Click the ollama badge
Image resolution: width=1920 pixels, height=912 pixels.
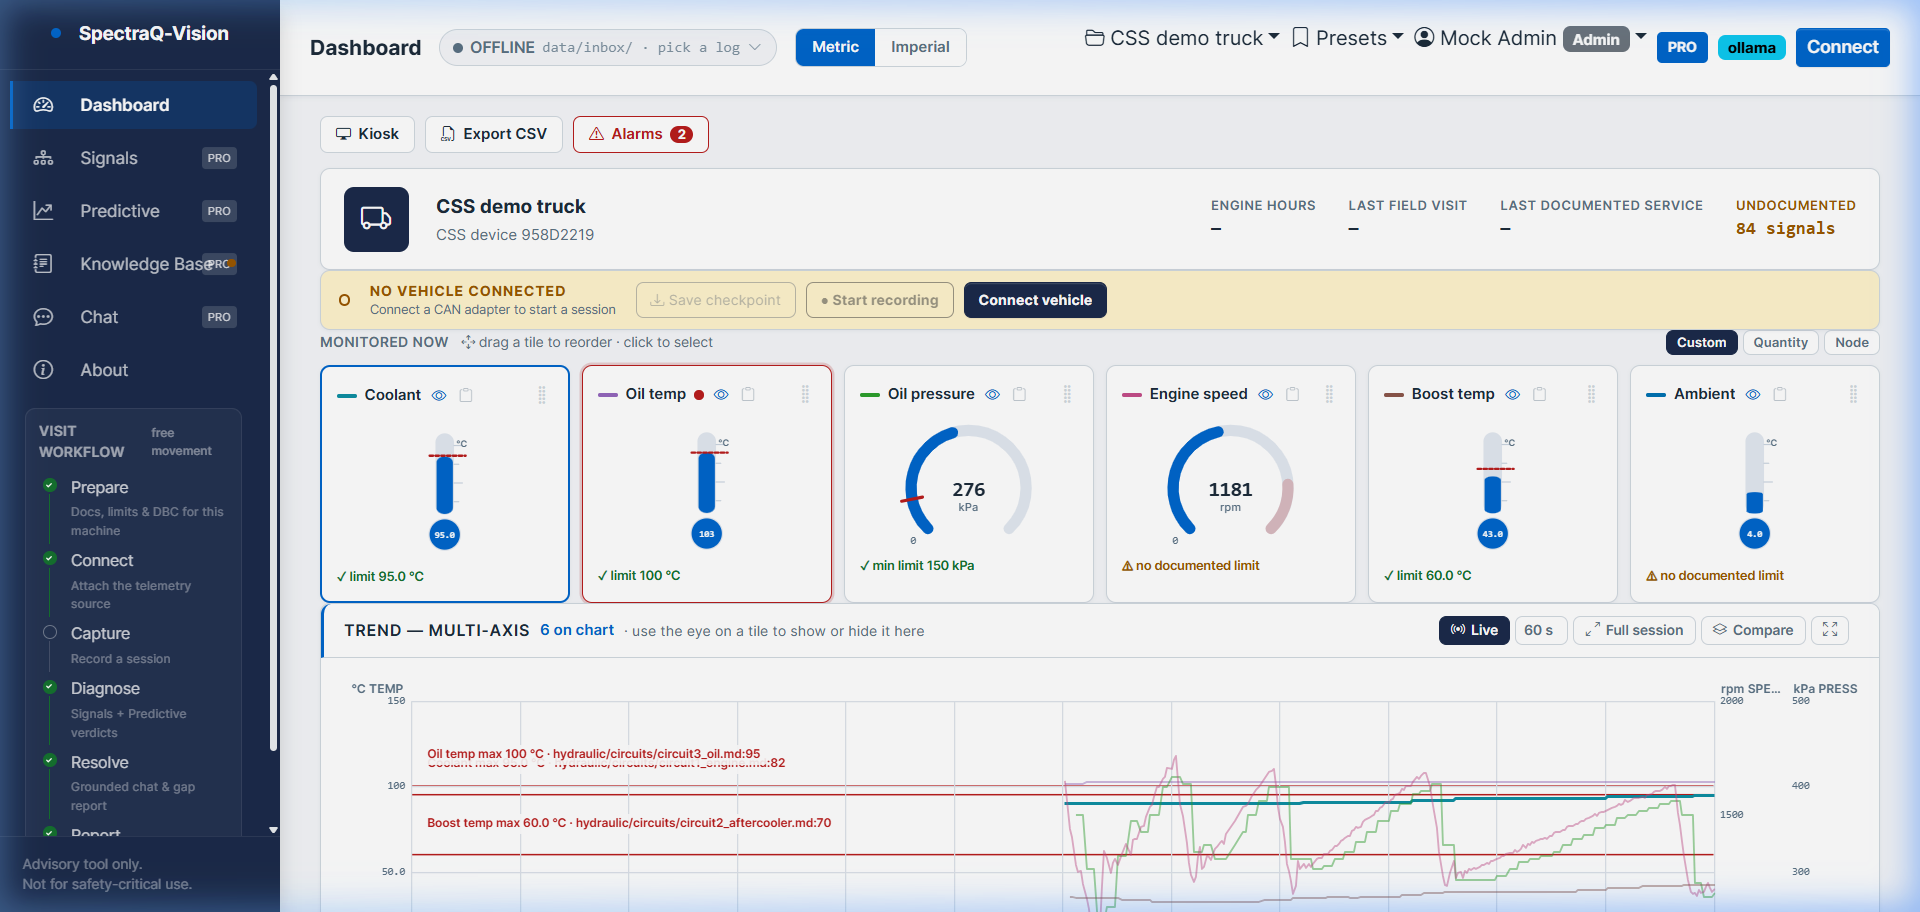pyautogui.click(x=1751, y=47)
